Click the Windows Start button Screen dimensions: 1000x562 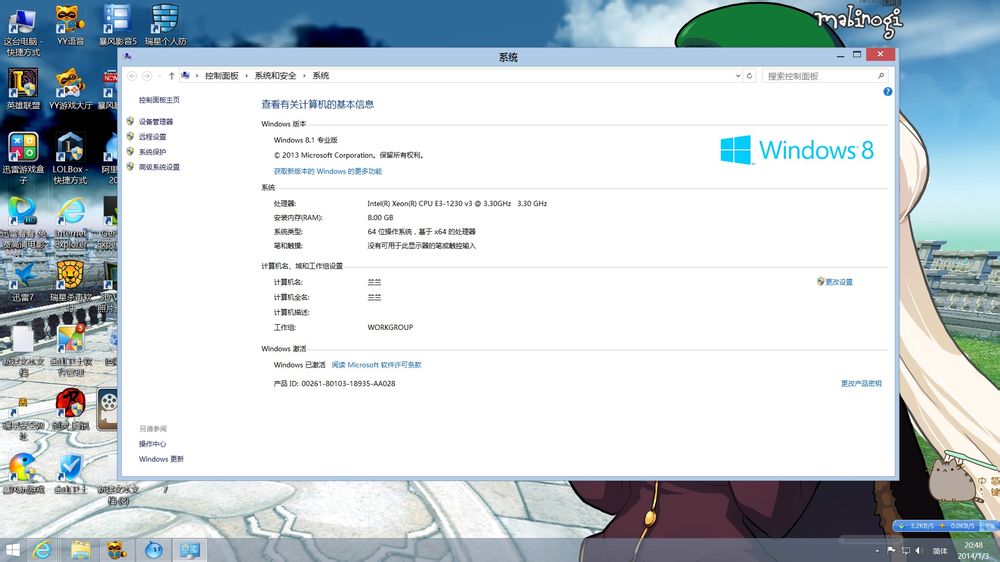tap(13, 550)
